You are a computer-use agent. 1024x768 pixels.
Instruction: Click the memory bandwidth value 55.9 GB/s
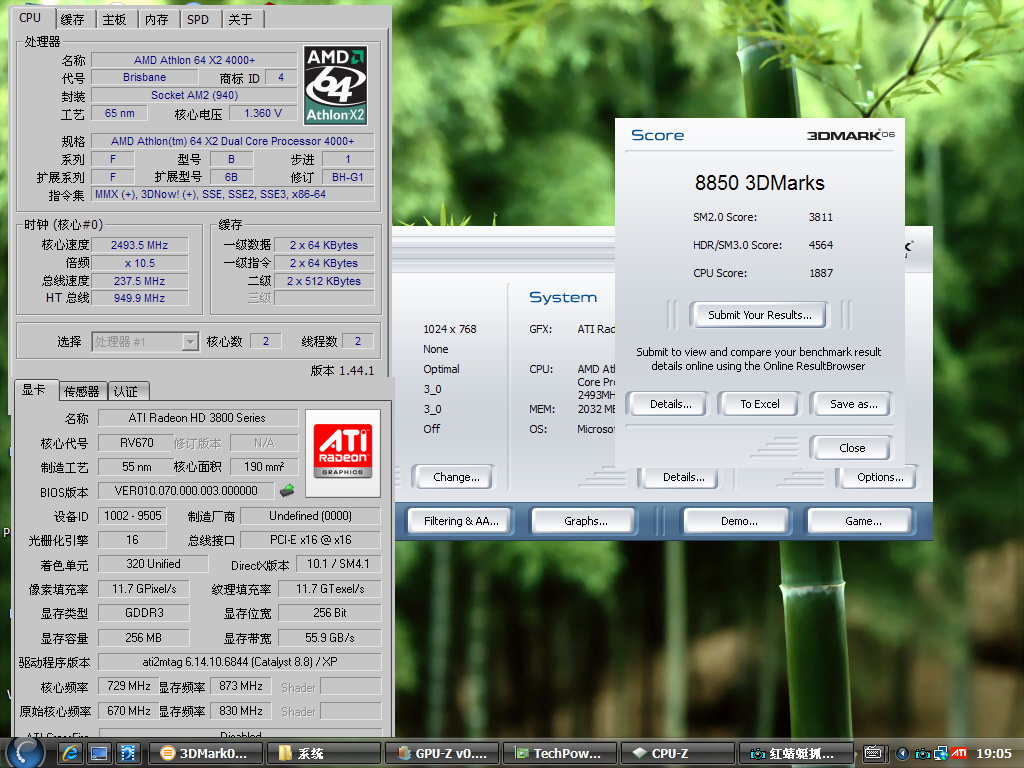[329, 637]
